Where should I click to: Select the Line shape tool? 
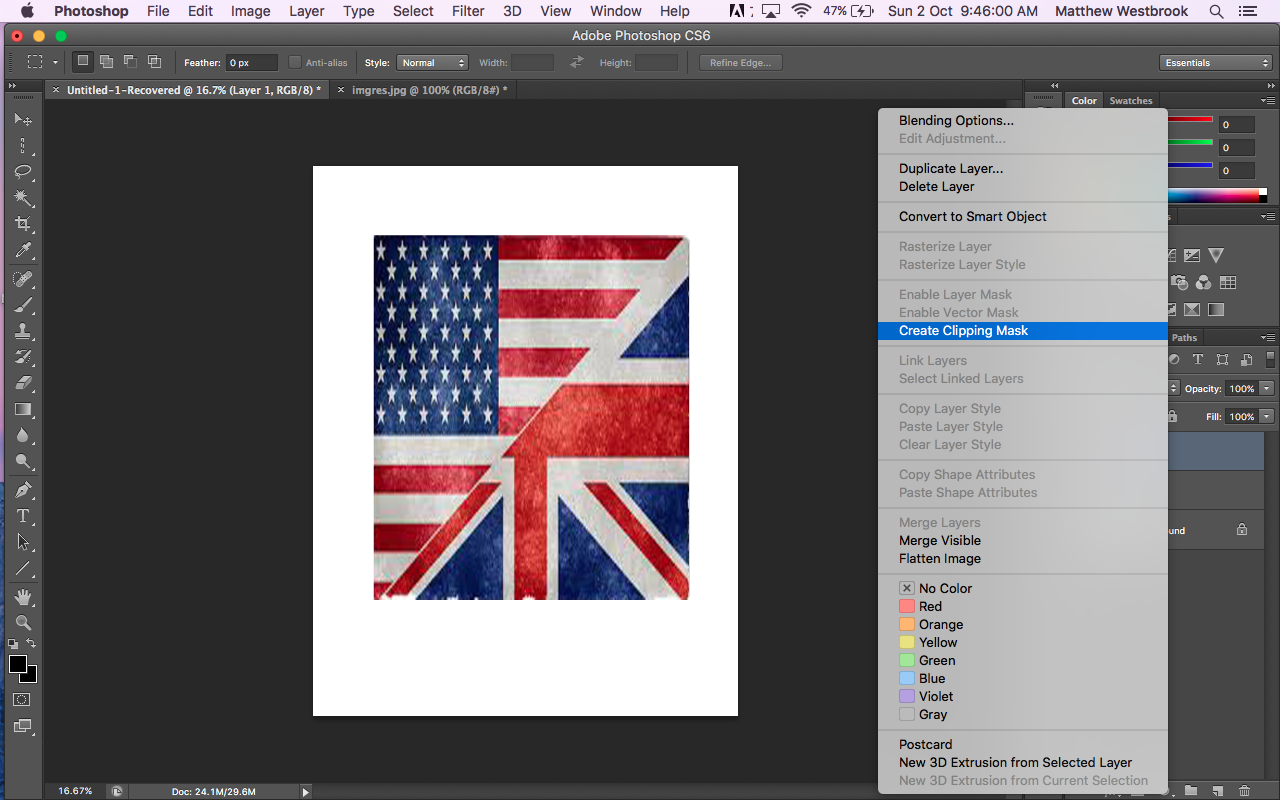(x=23, y=568)
